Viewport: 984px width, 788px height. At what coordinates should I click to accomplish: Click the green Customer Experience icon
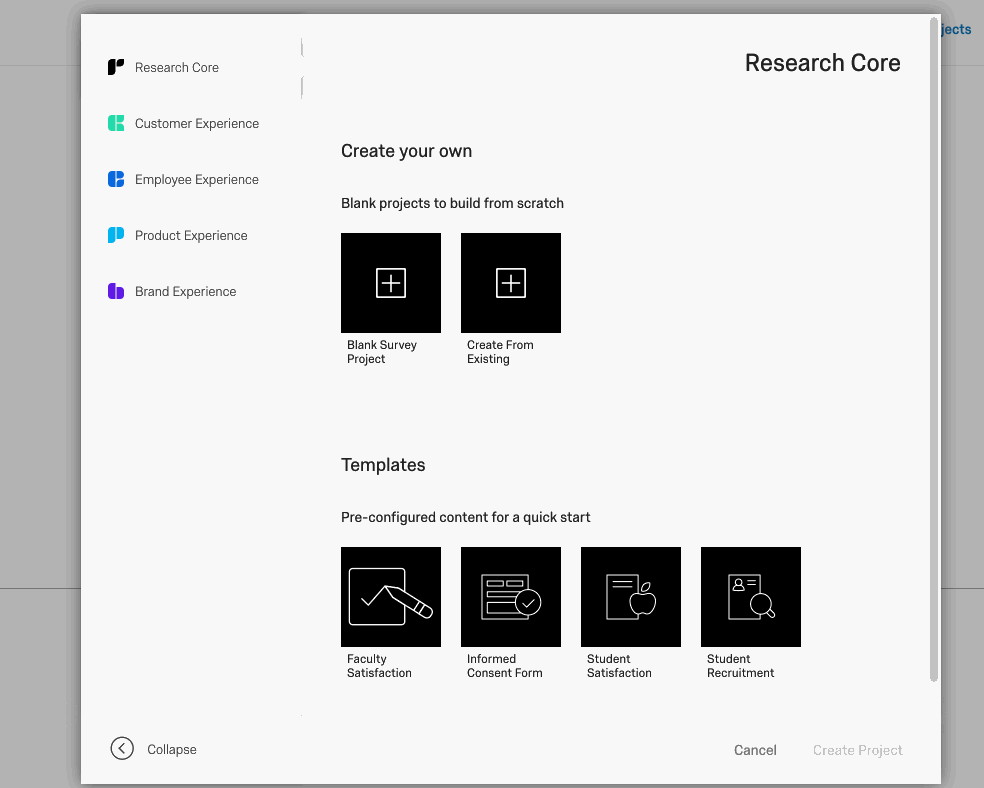click(115, 123)
